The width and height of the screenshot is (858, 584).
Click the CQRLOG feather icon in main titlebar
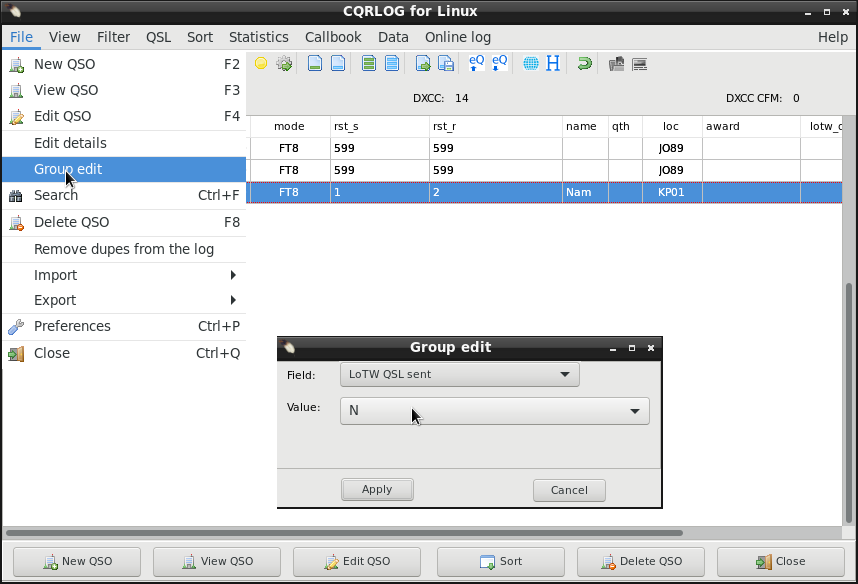14,10
